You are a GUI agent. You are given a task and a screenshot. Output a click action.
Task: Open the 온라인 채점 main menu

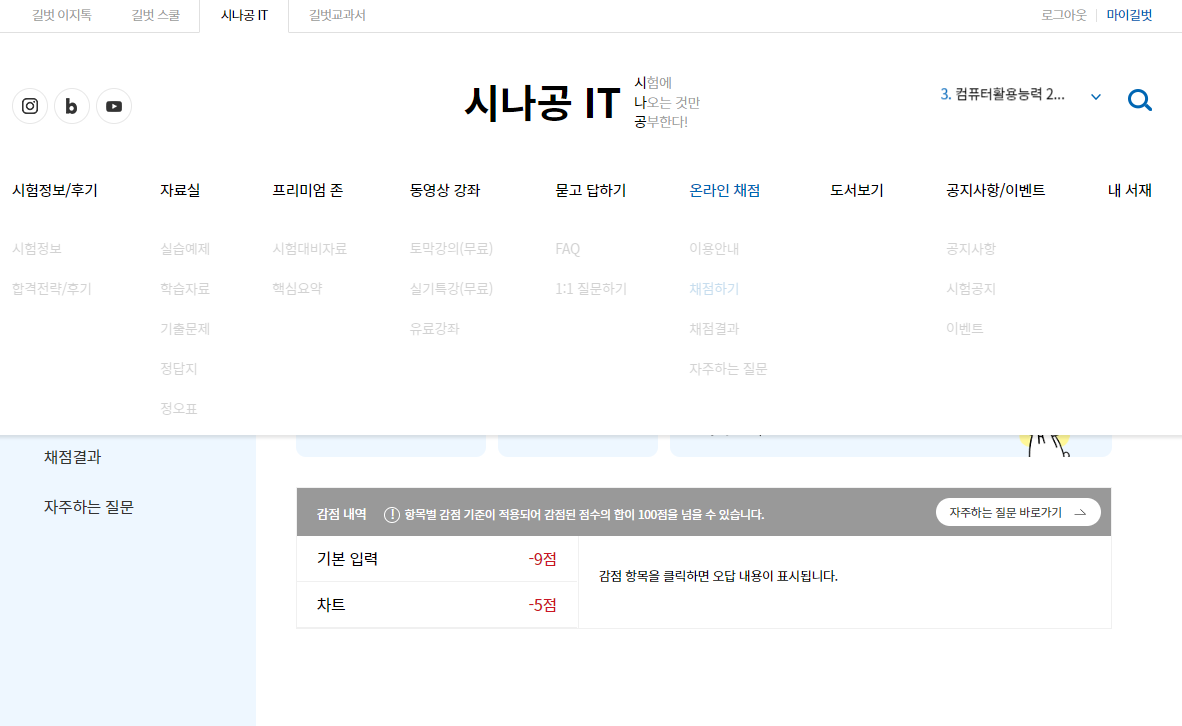point(724,190)
